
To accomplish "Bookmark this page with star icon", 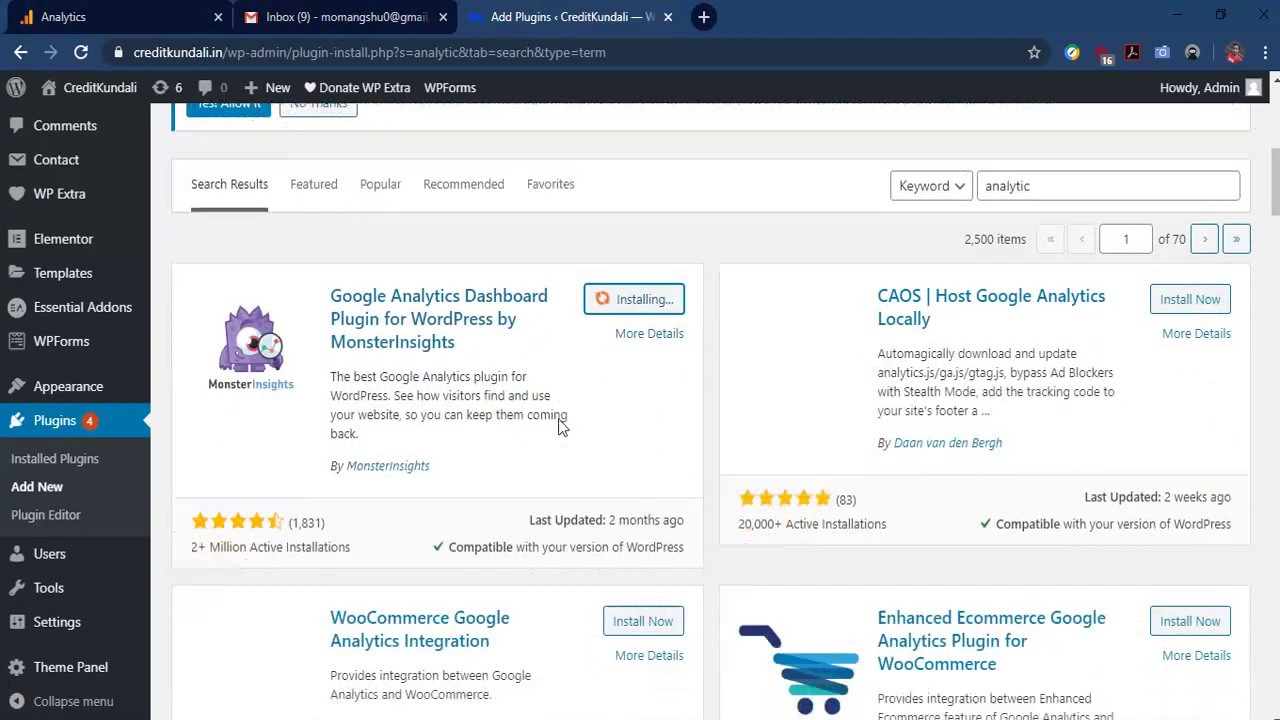I will (x=1034, y=52).
